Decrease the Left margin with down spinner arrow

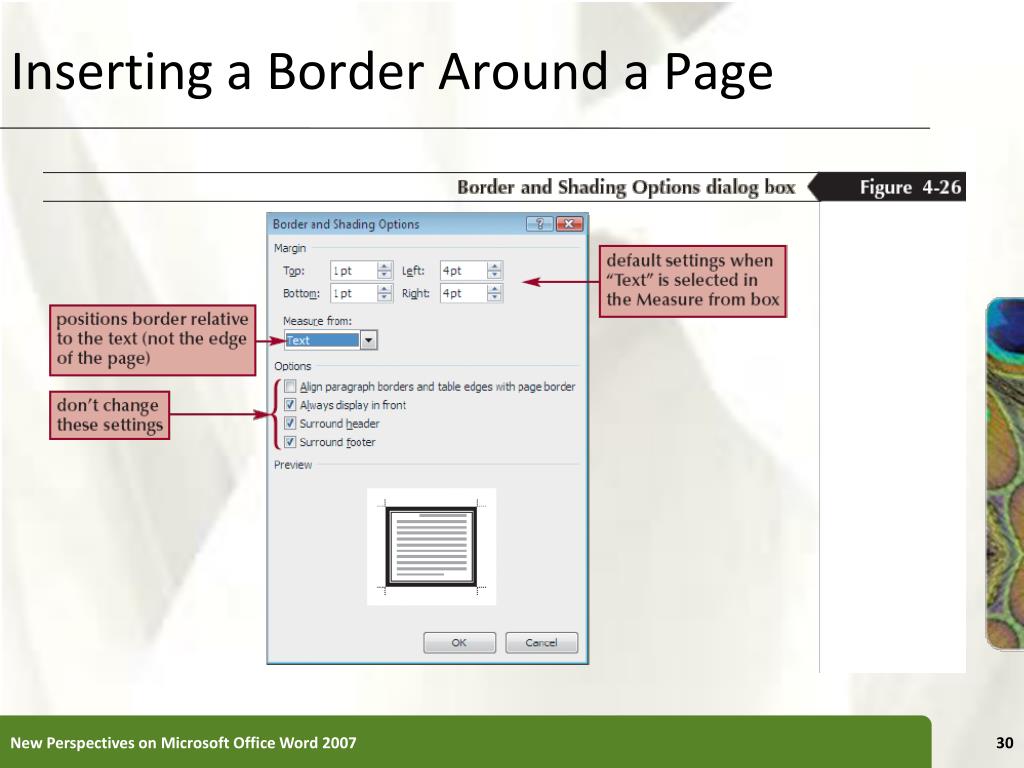(x=495, y=275)
